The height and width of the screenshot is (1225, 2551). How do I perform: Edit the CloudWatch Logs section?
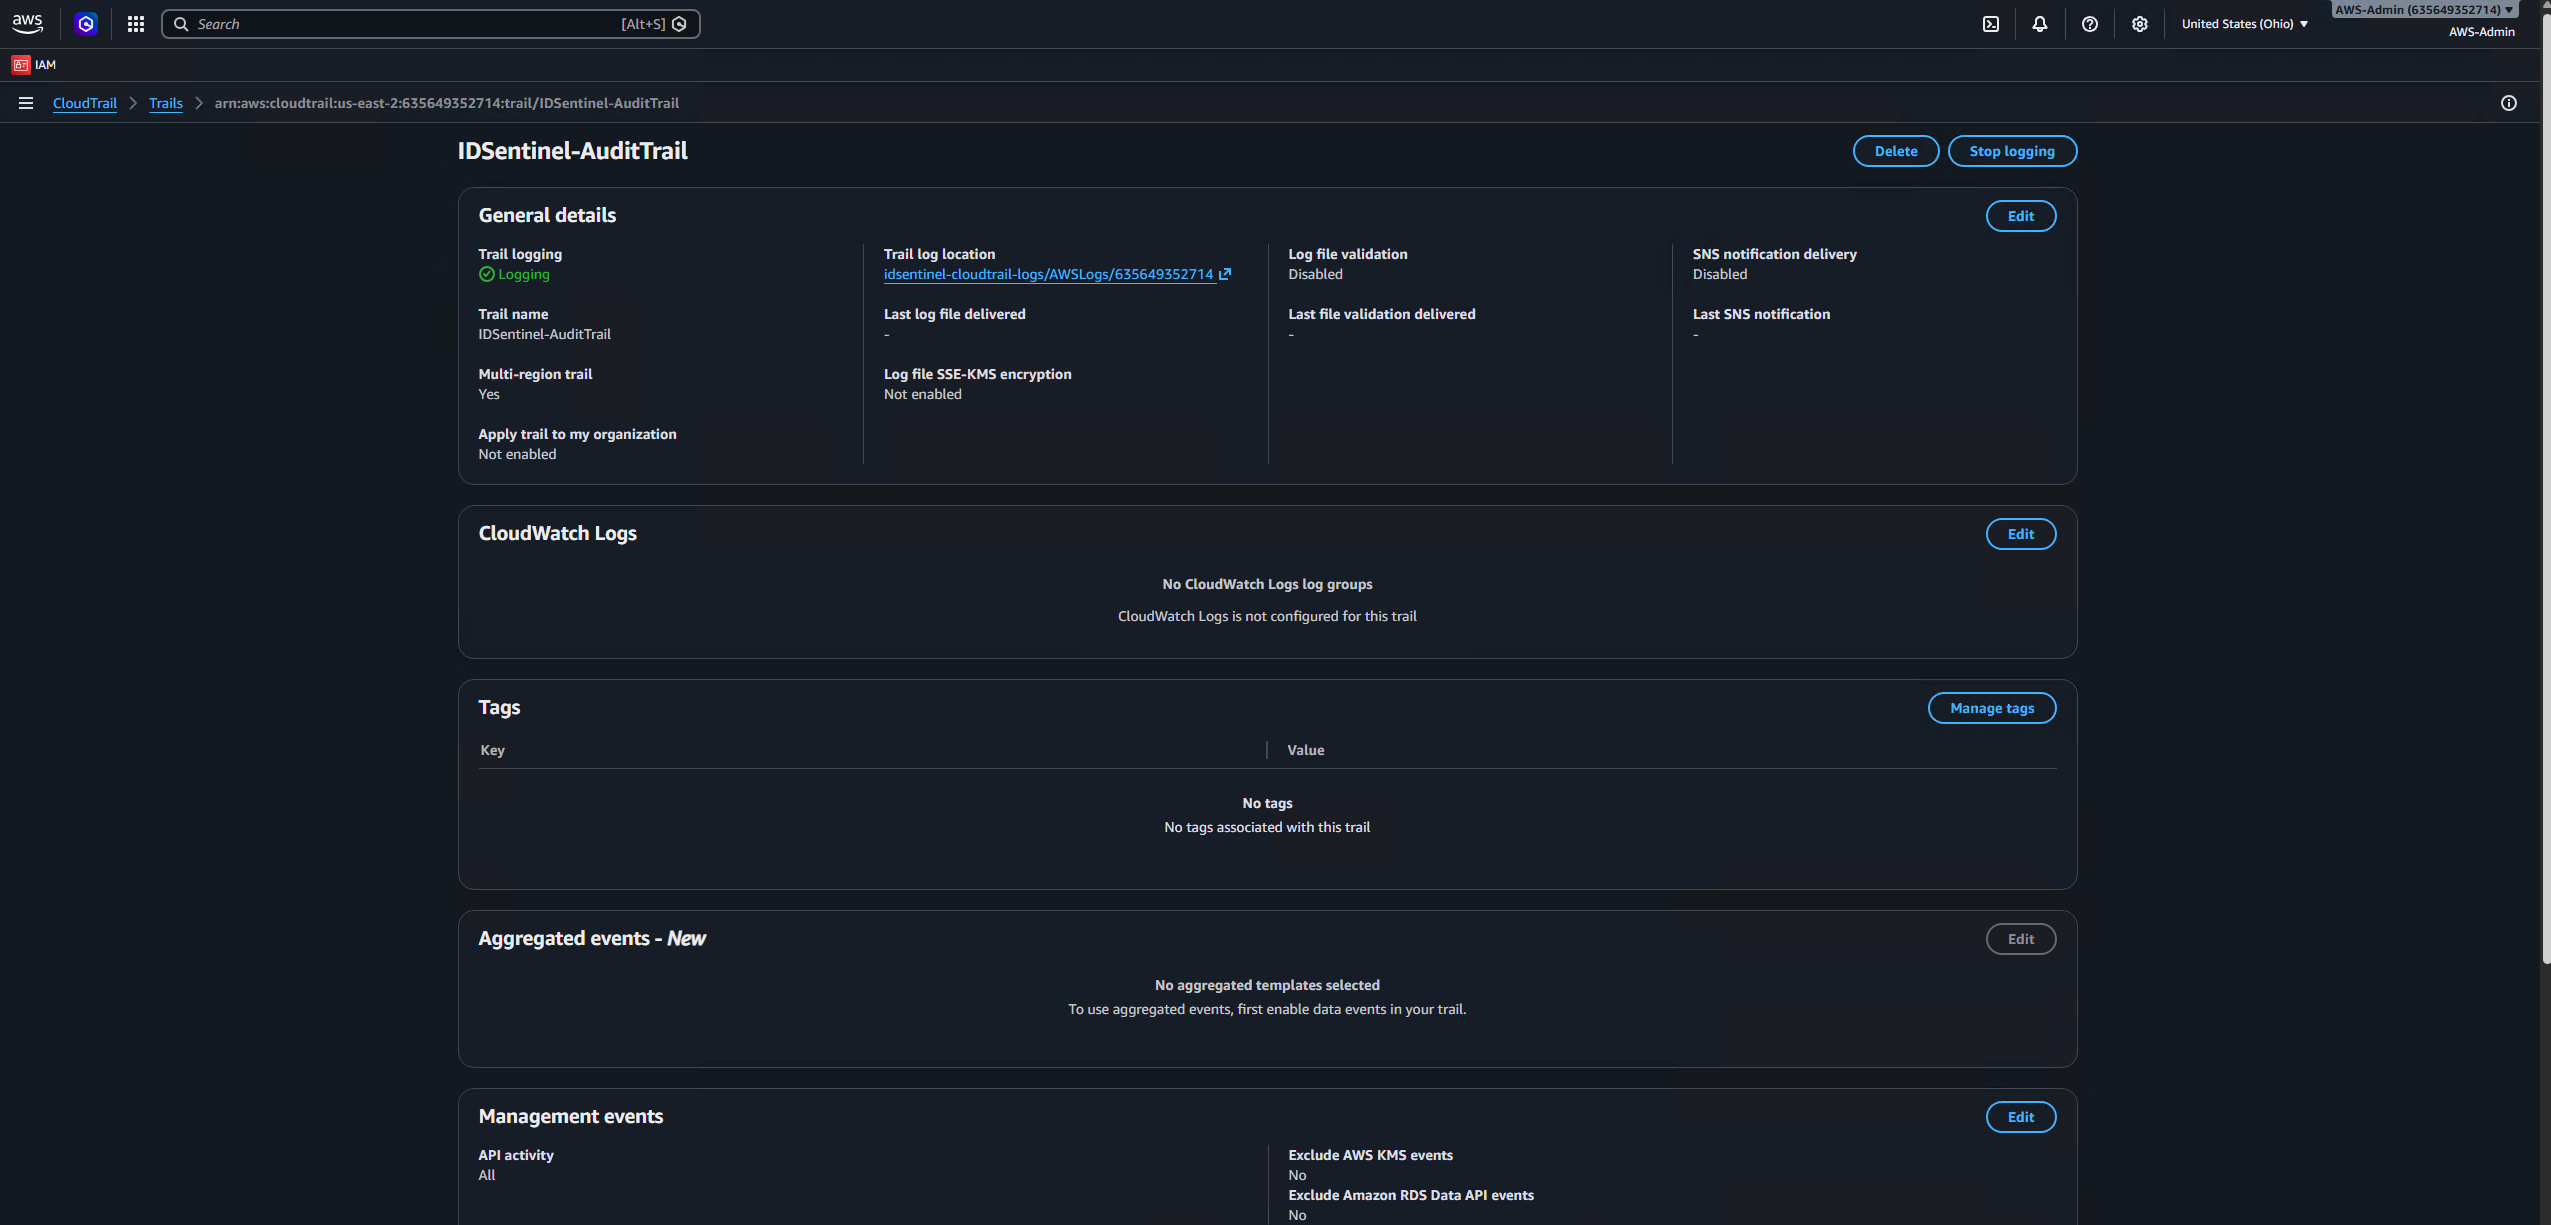pos(2021,534)
